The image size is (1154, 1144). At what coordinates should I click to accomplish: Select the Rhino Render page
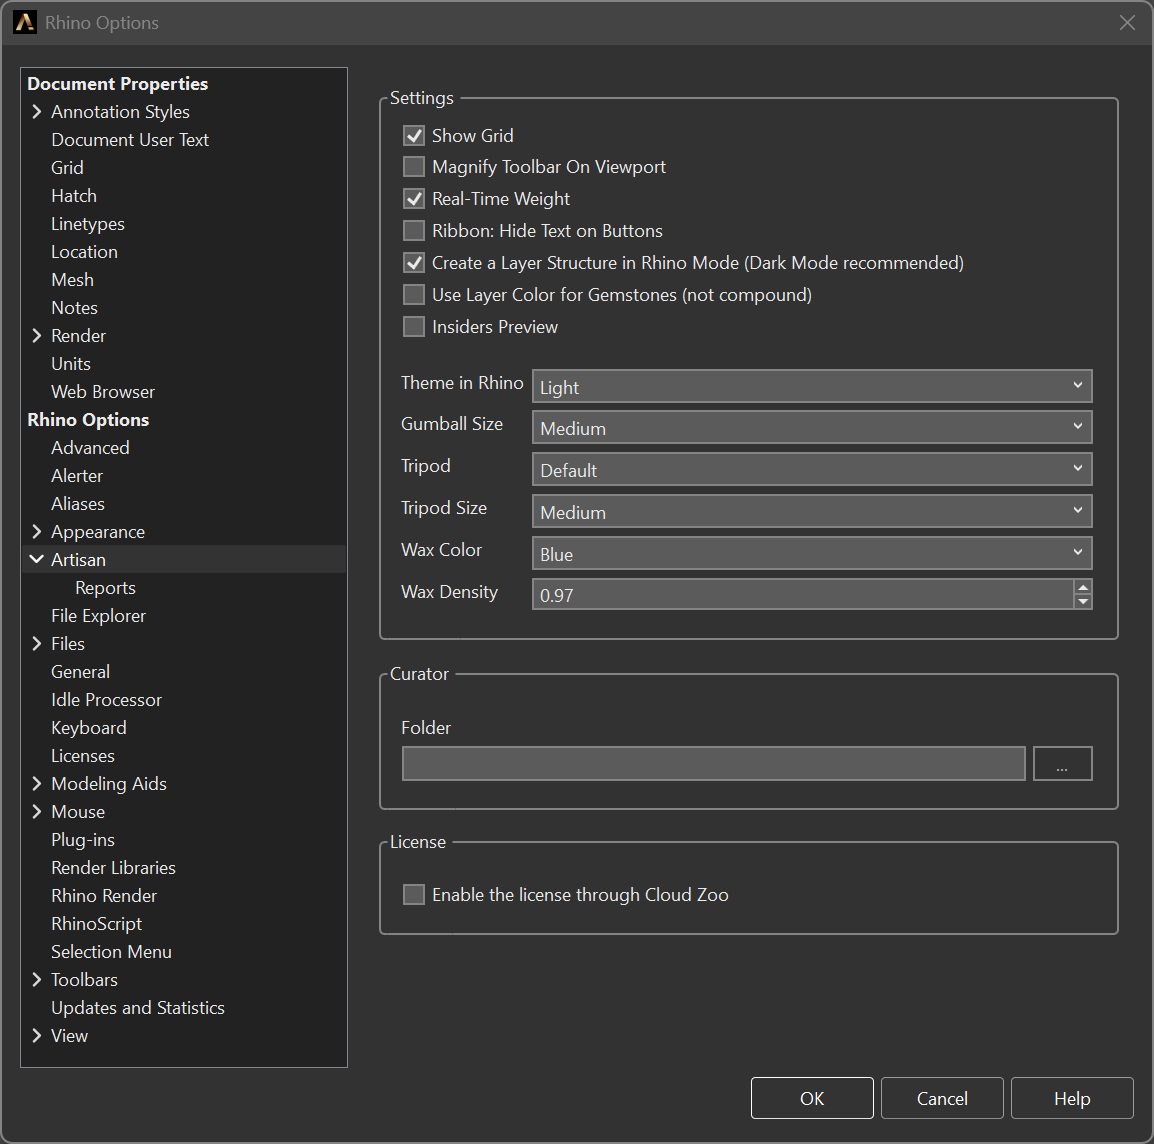click(104, 895)
